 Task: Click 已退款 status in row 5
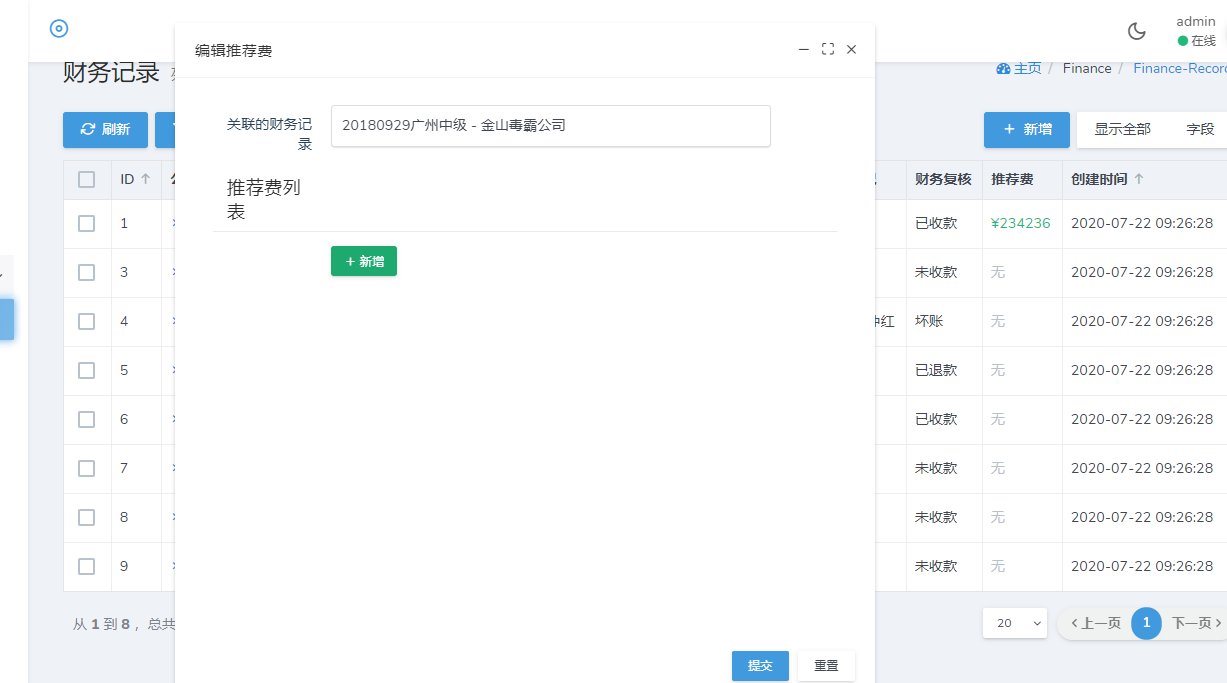click(x=936, y=371)
